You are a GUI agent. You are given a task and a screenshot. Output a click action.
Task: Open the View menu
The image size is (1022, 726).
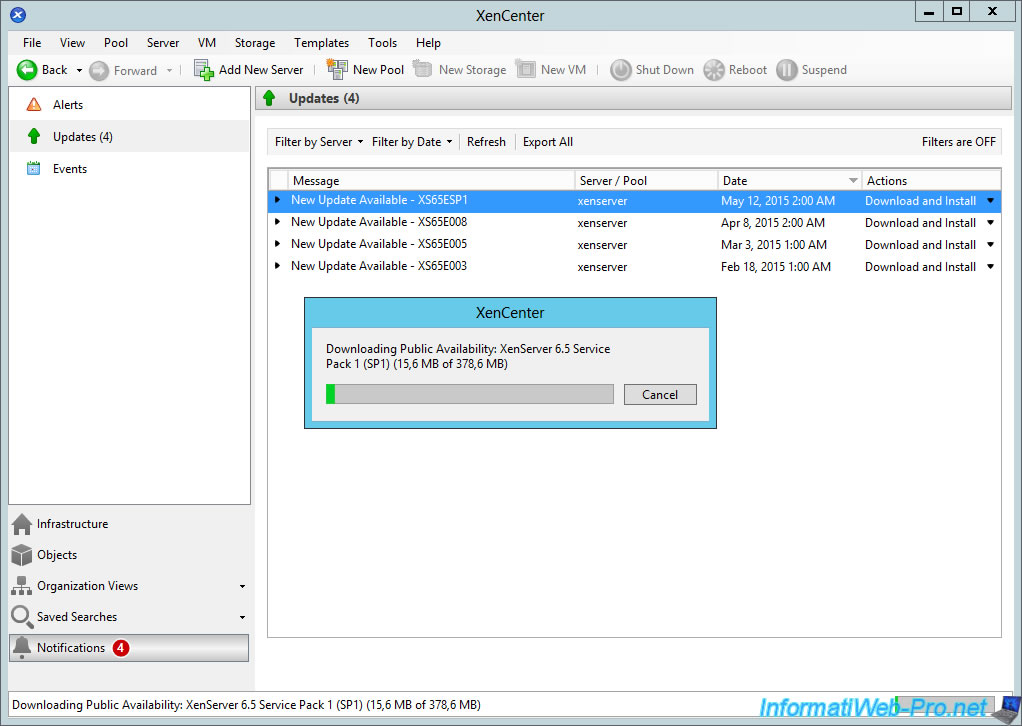pos(72,43)
